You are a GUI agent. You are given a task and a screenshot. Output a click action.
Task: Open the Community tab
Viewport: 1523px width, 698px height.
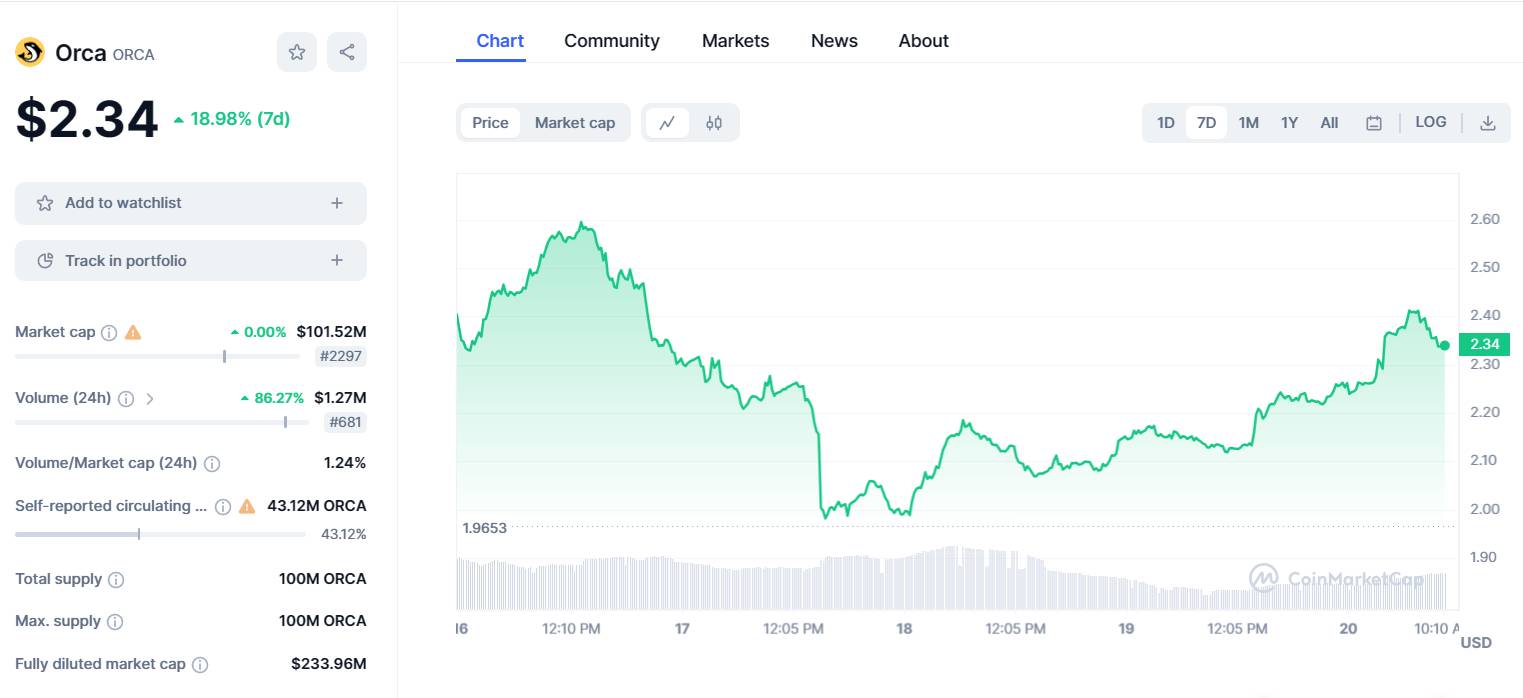pos(612,41)
